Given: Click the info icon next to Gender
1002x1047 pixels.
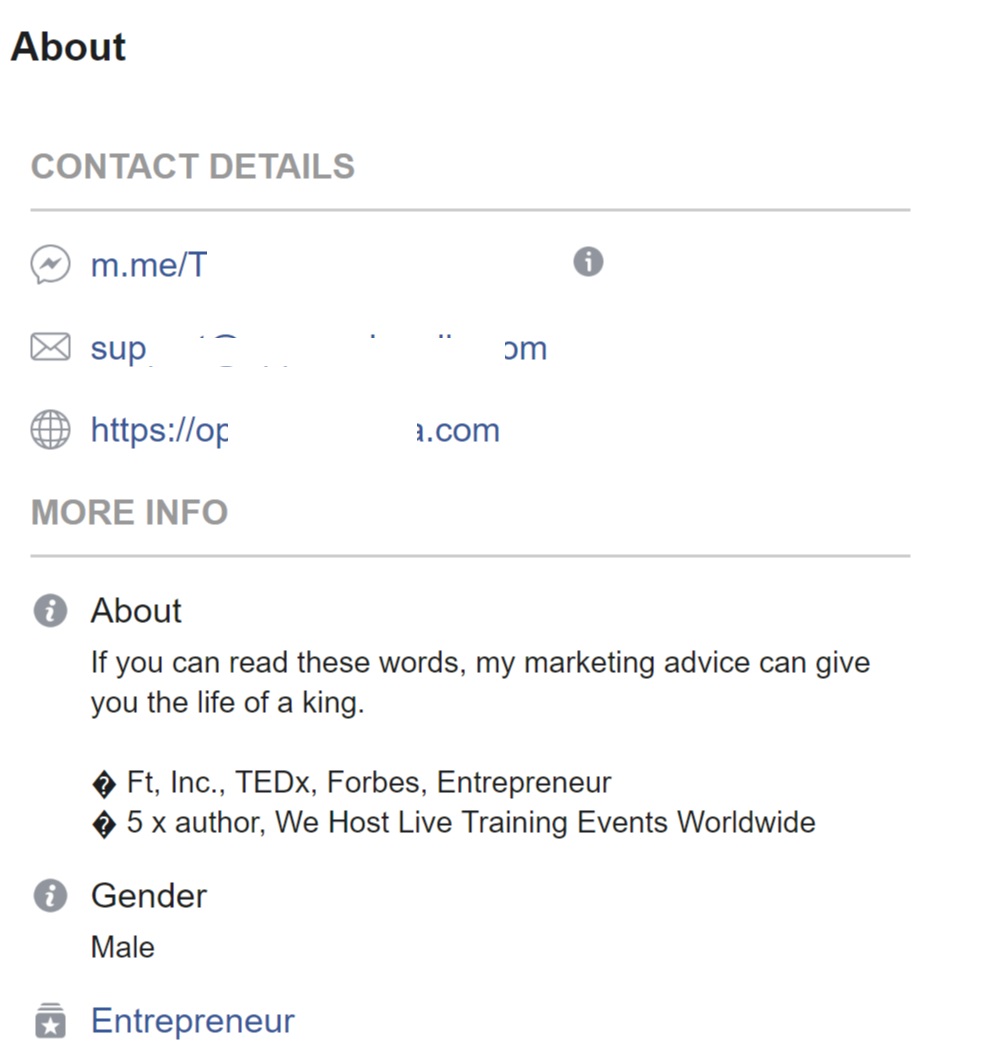Looking at the screenshot, I should (50, 895).
